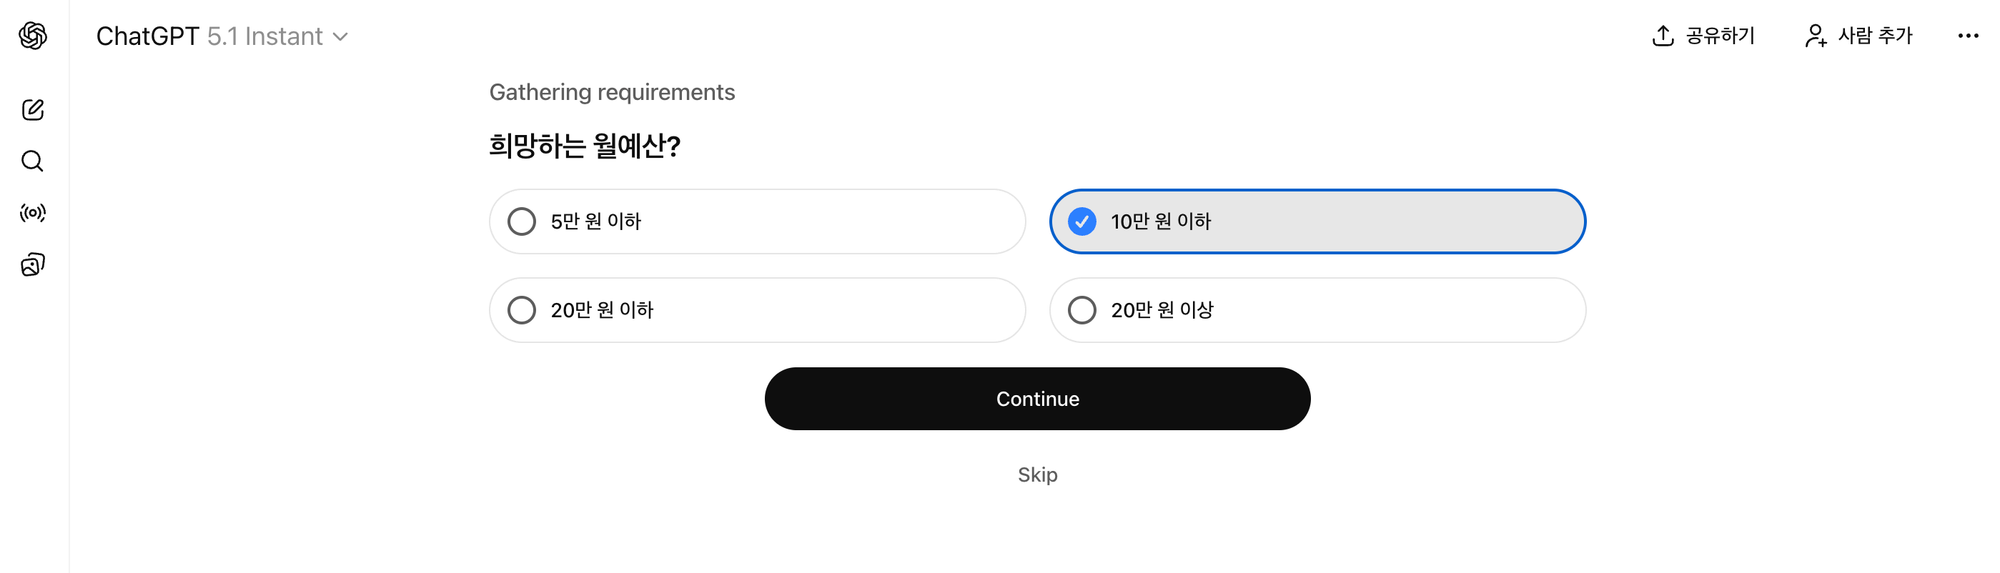
Task: Expand the chevron beside 5.1 Instant
Action: point(341,37)
